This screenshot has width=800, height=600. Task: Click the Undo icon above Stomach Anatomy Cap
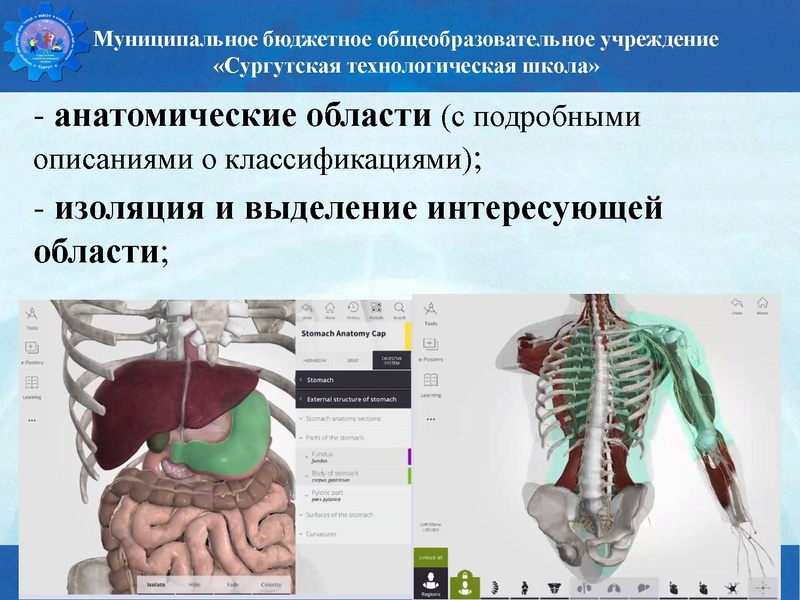coord(307,307)
